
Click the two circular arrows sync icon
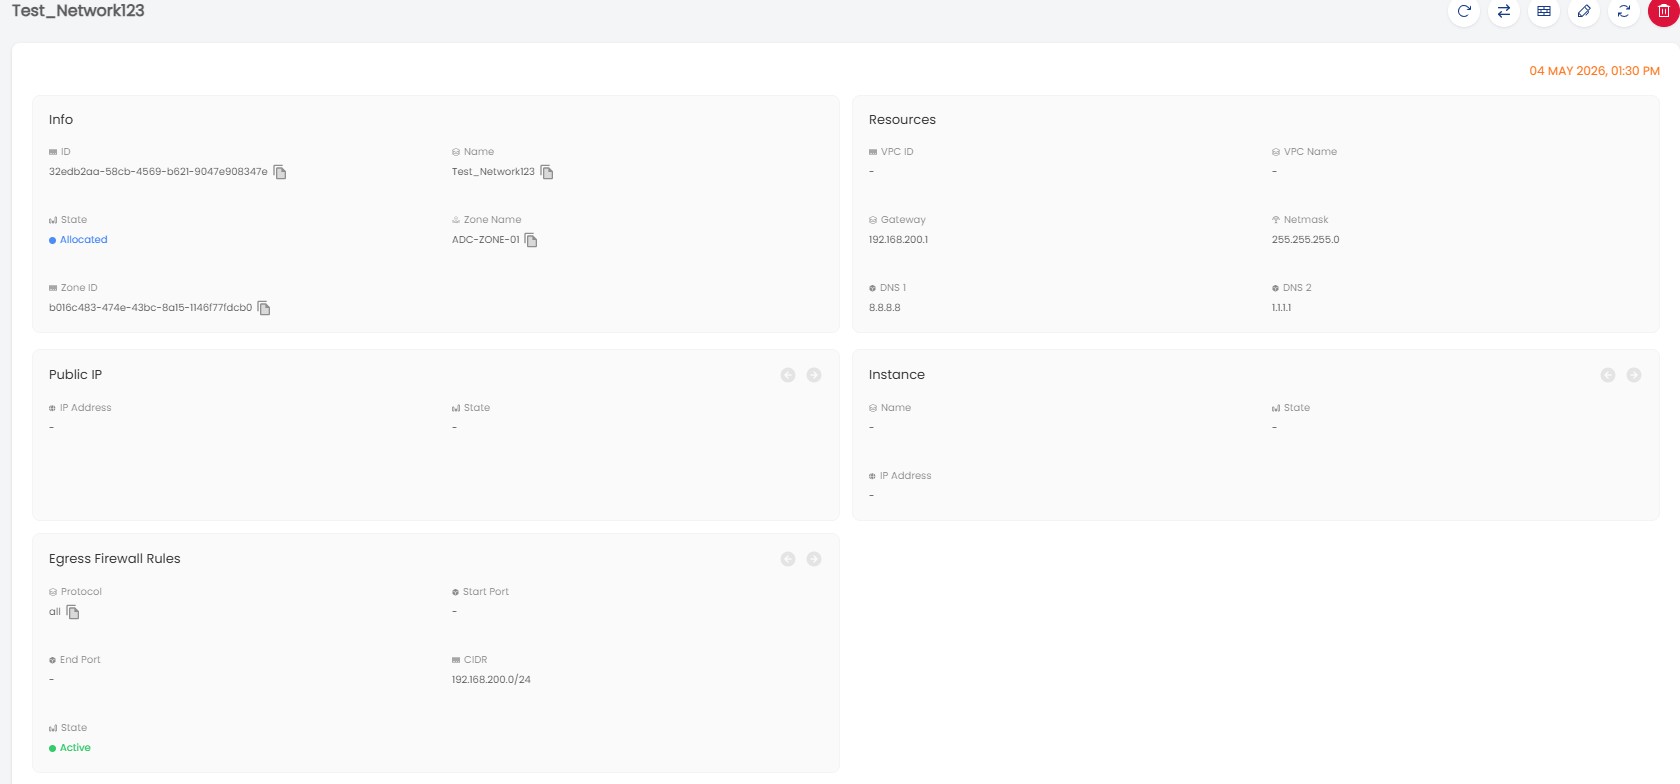(x=1624, y=11)
